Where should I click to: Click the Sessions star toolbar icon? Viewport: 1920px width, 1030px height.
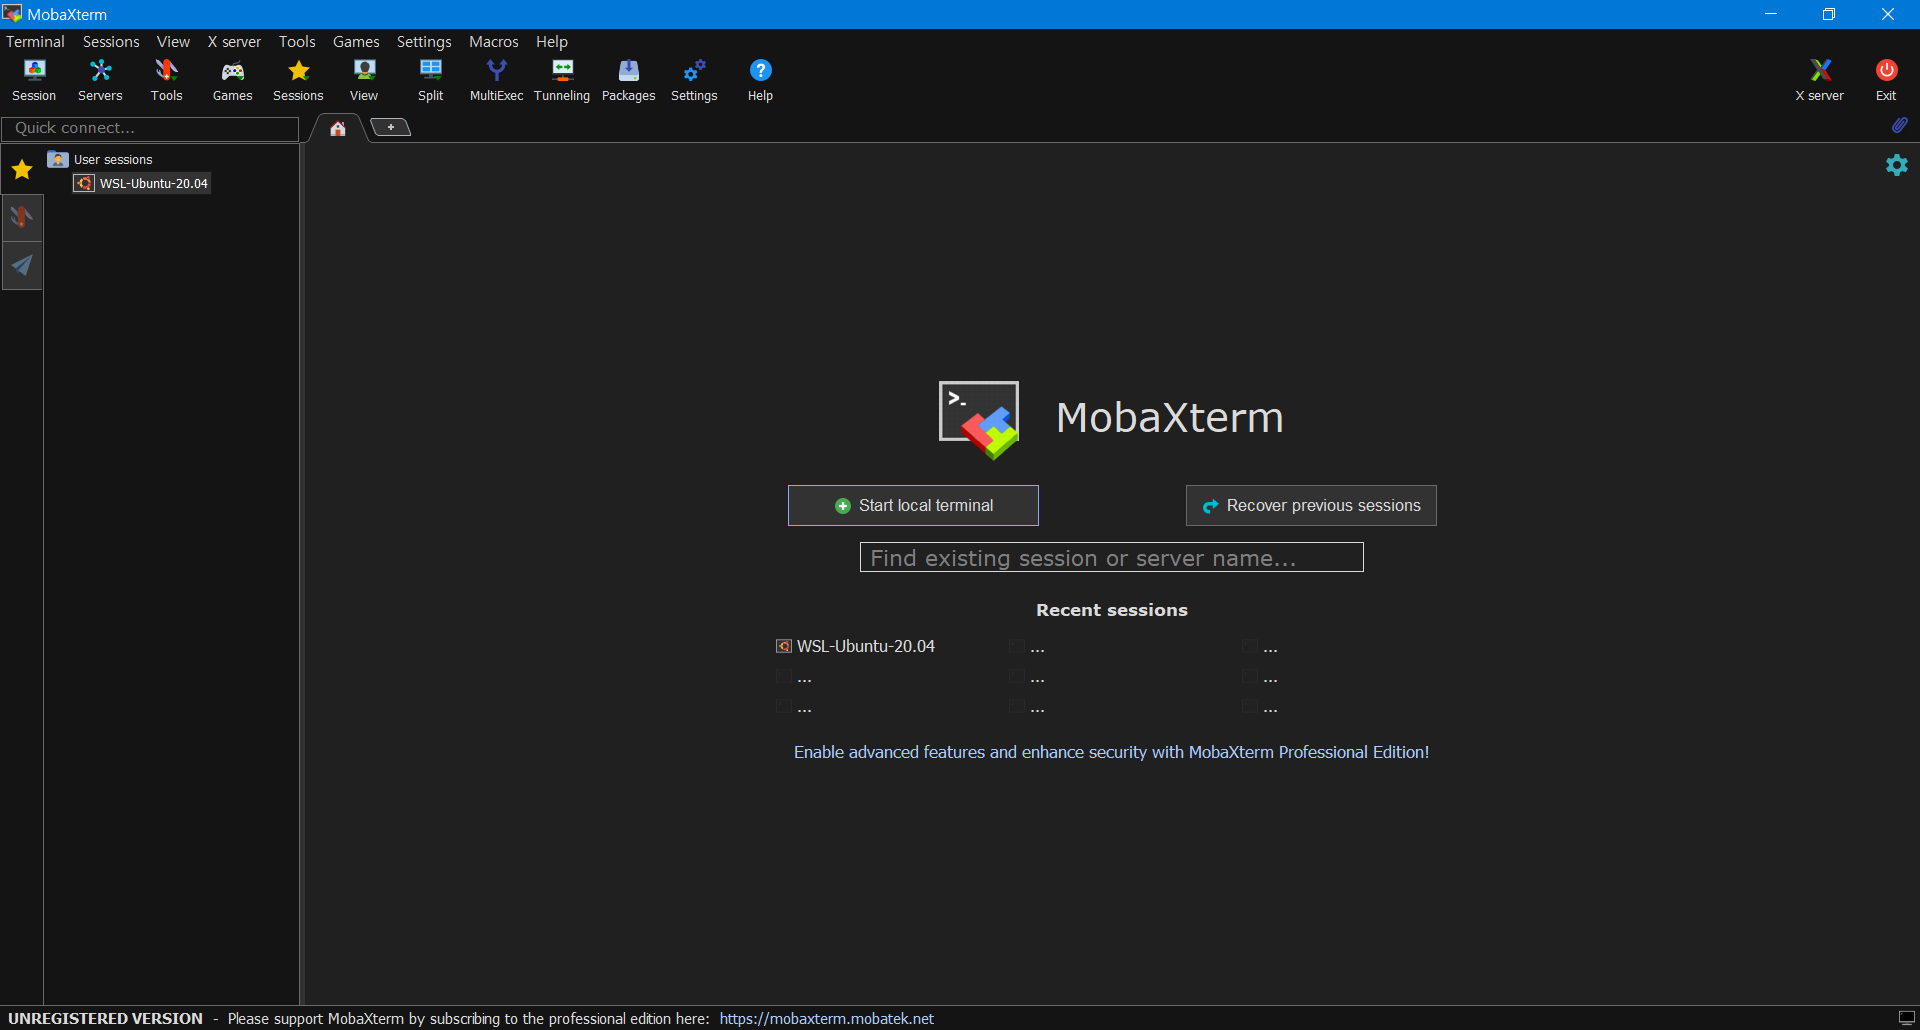(x=298, y=80)
